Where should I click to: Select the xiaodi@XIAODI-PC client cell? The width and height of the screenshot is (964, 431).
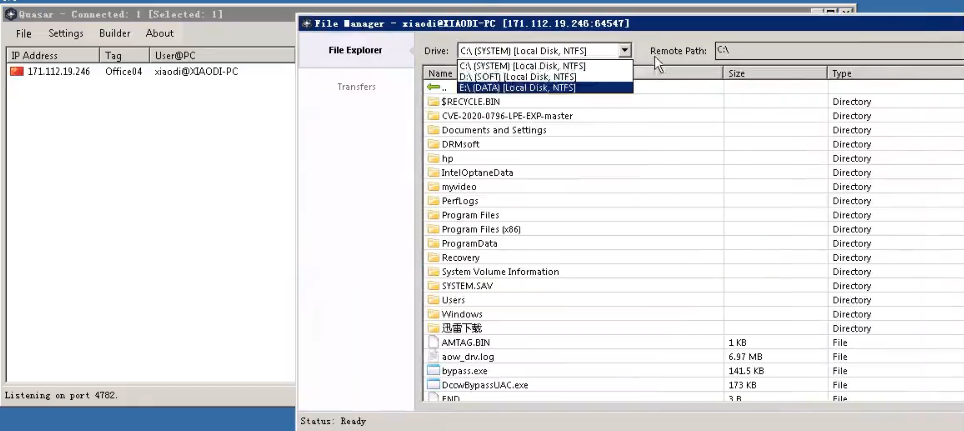[x=196, y=71]
